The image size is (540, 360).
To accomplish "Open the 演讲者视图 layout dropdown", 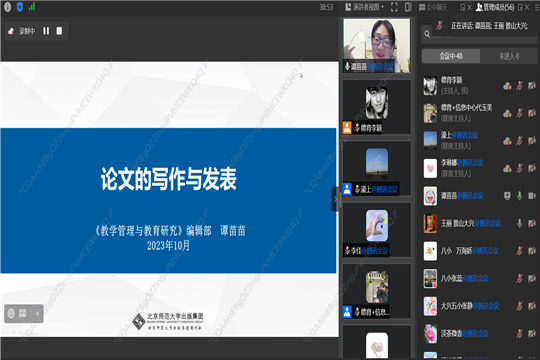I will 364,7.
